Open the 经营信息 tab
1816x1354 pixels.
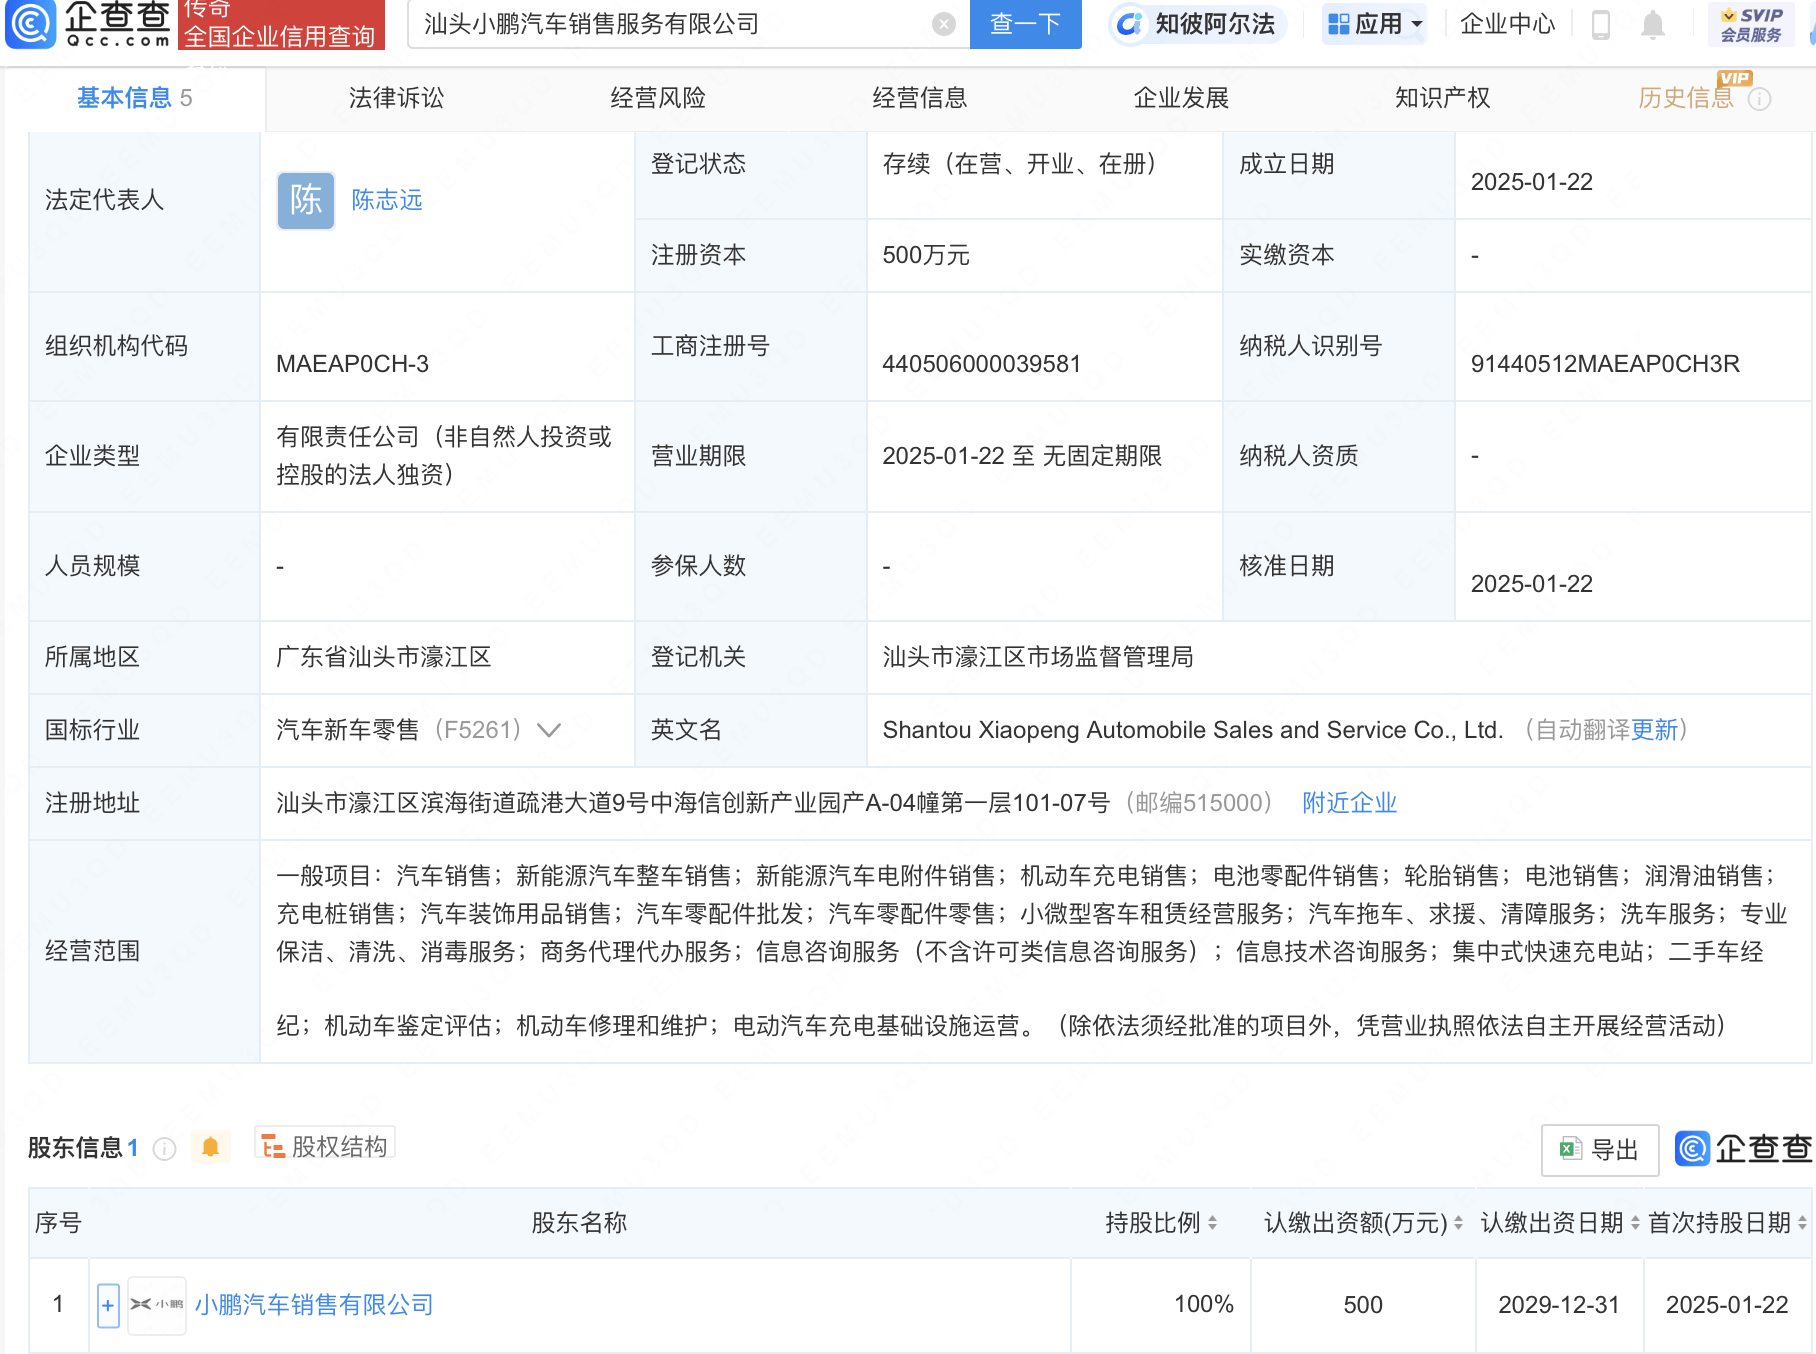[x=919, y=98]
